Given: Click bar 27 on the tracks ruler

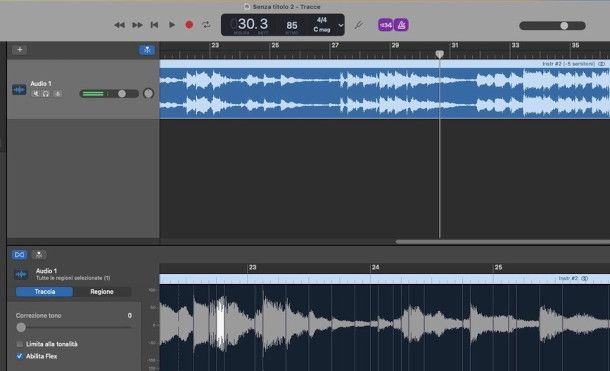Looking at the screenshot, I should click(335, 46).
